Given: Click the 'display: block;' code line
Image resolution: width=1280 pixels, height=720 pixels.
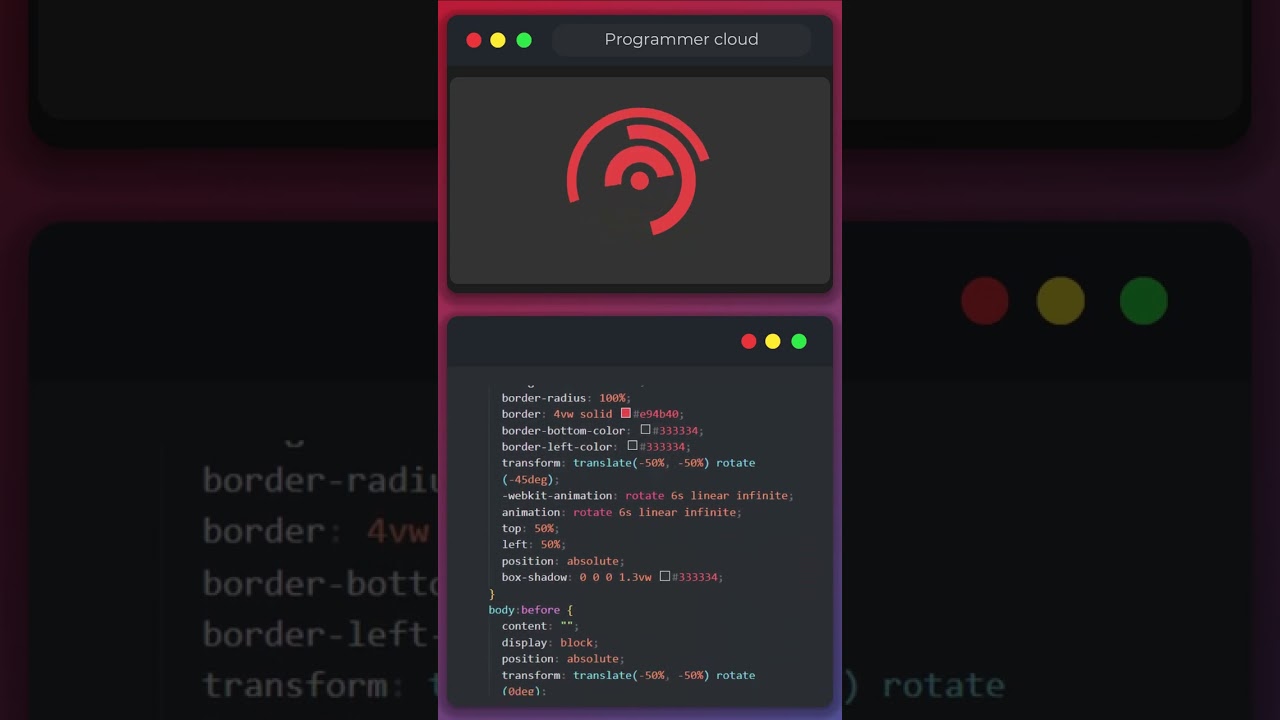Looking at the screenshot, I should (x=550, y=643).
